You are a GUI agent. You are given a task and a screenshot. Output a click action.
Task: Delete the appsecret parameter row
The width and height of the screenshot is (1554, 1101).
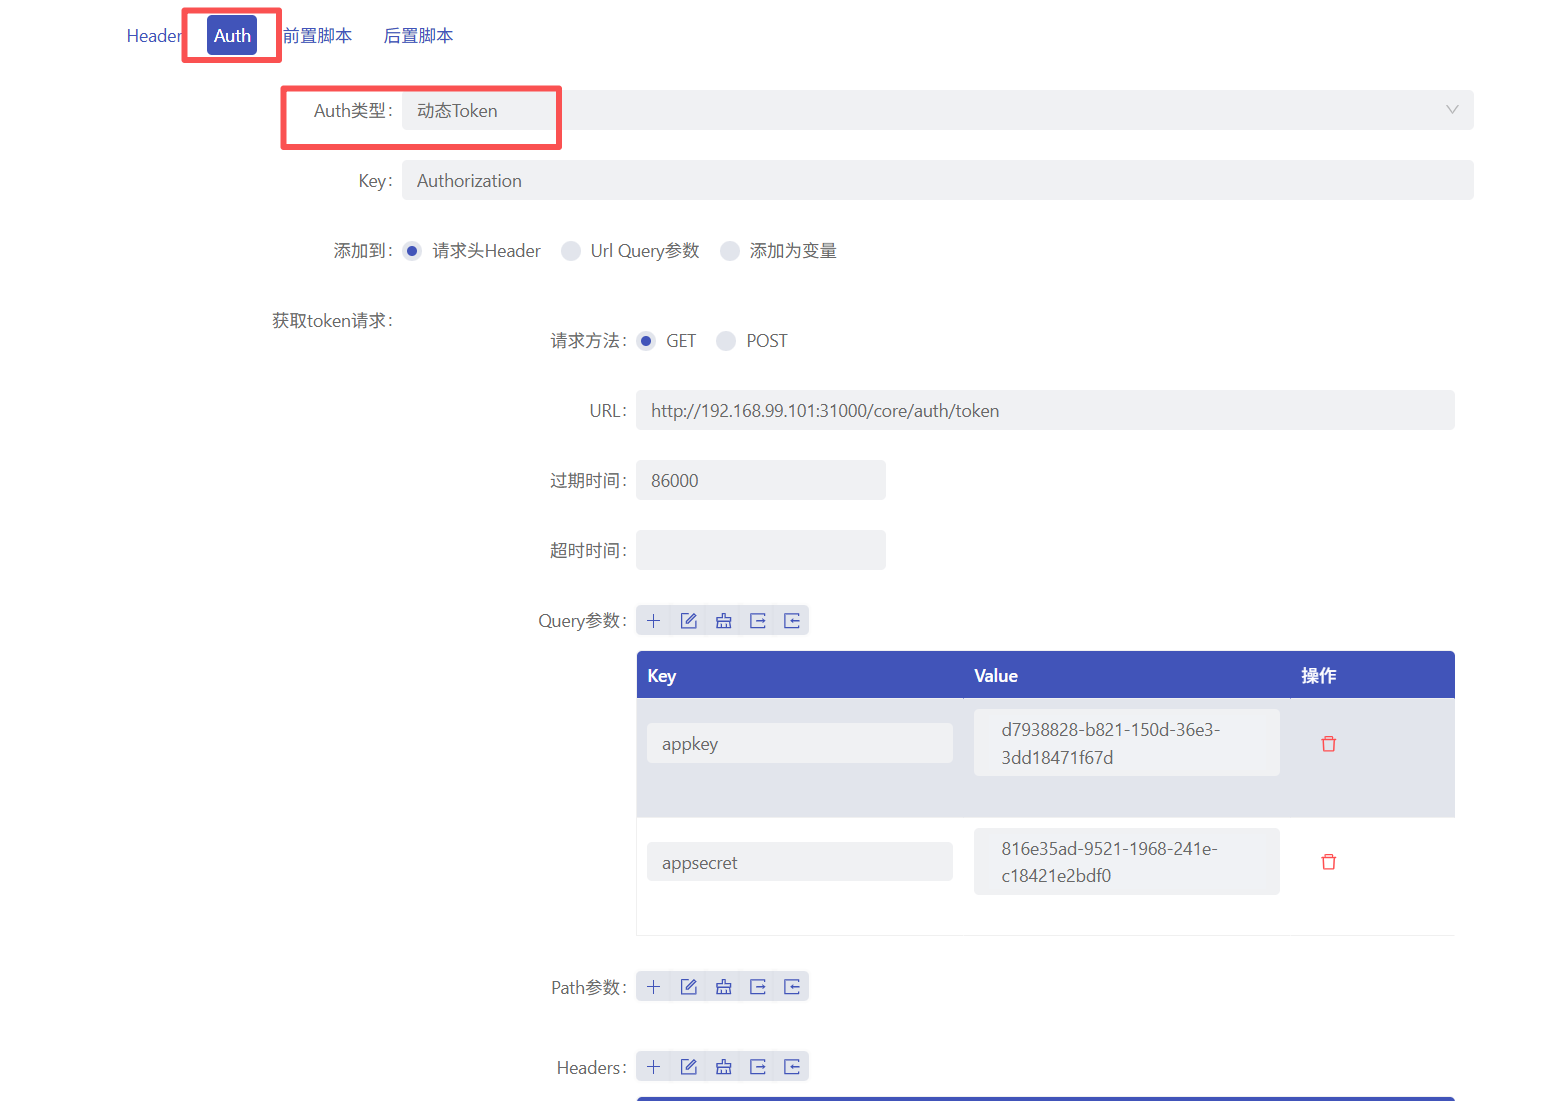coord(1328,861)
